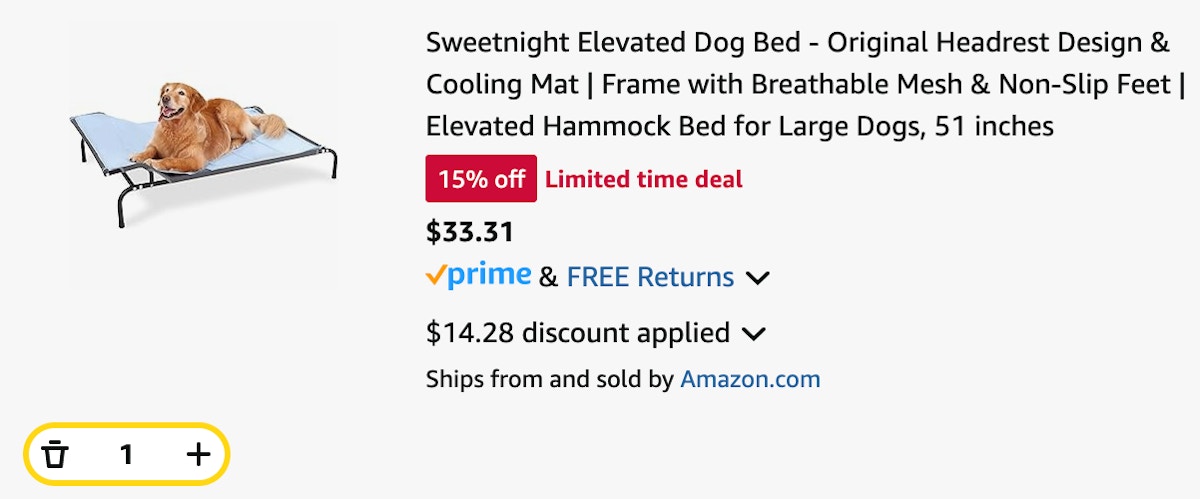Increase quantity with the plus icon
The height and width of the screenshot is (499, 1200).
[x=199, y=455]
